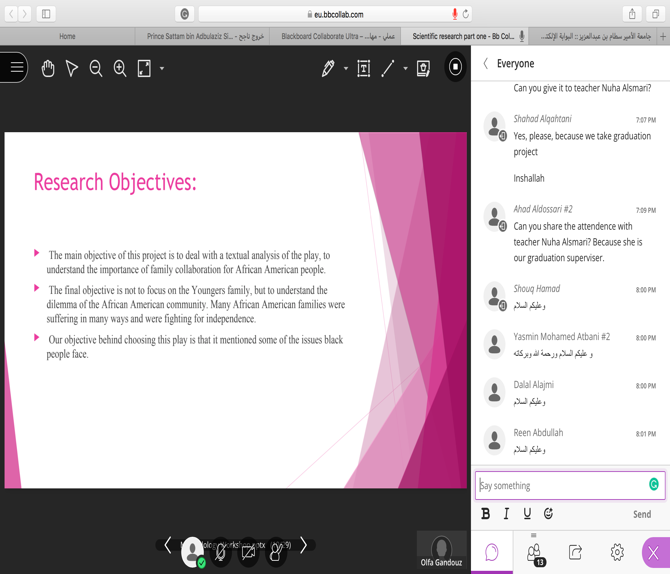Select the text annotation tool
This screenshot has width=670, height=574.
363,68
